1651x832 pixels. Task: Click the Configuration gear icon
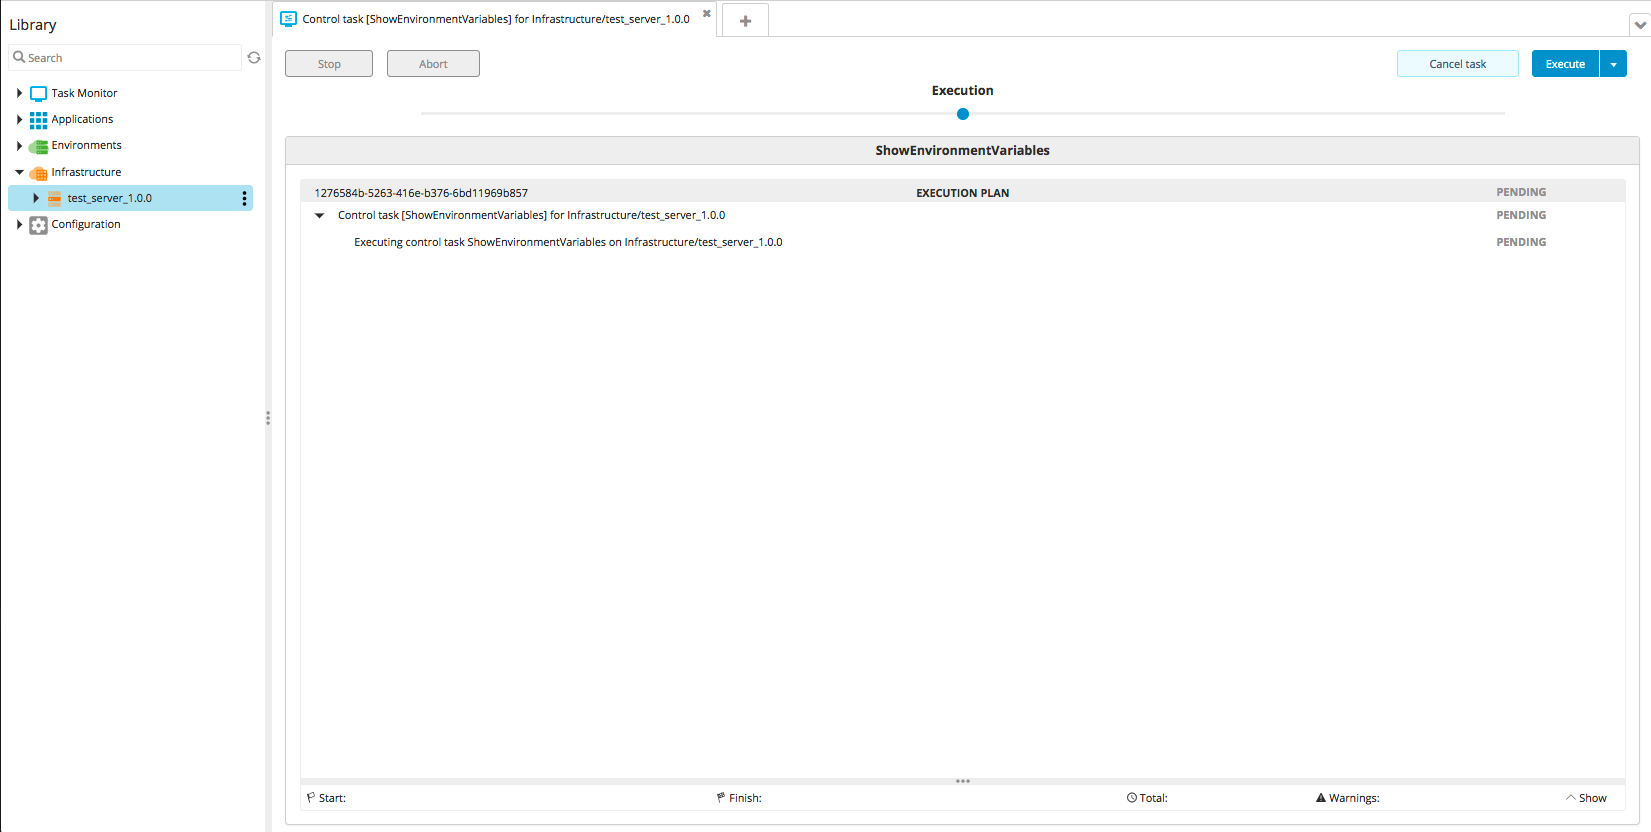tap(38, 225)
